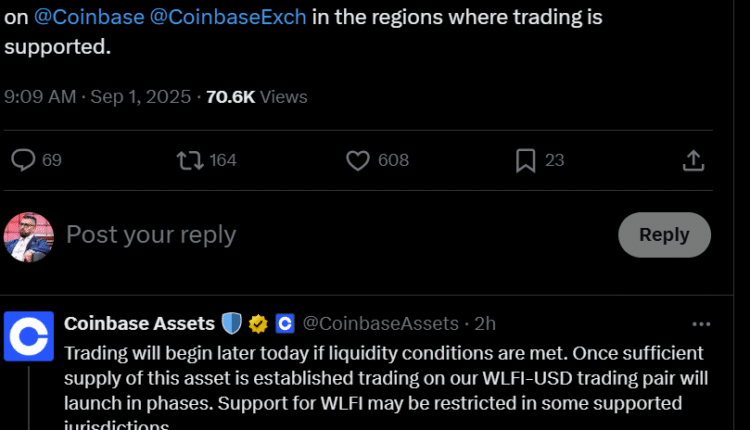Viewport: 750px width, 430px height.
Task: Open more options on Coinbase Assets reply
Action: 701,324
